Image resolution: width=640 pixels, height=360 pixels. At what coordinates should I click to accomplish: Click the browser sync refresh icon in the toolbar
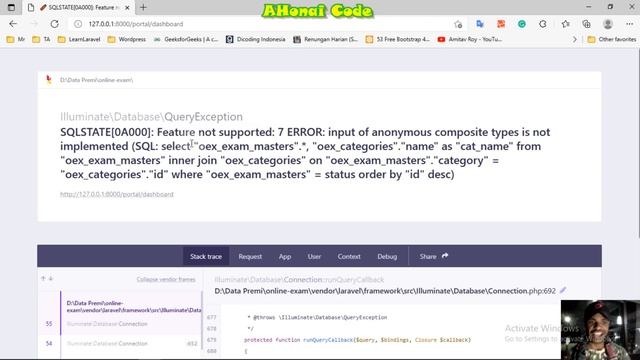point(543,24)
